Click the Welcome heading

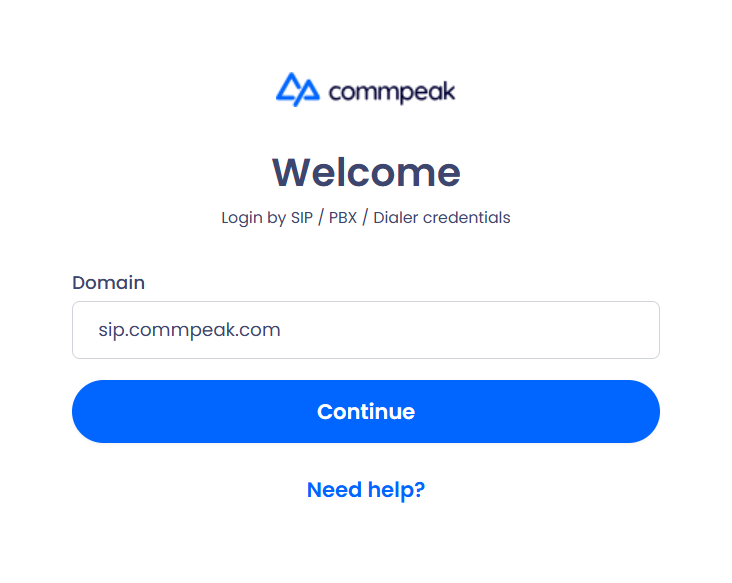(366, 172)
